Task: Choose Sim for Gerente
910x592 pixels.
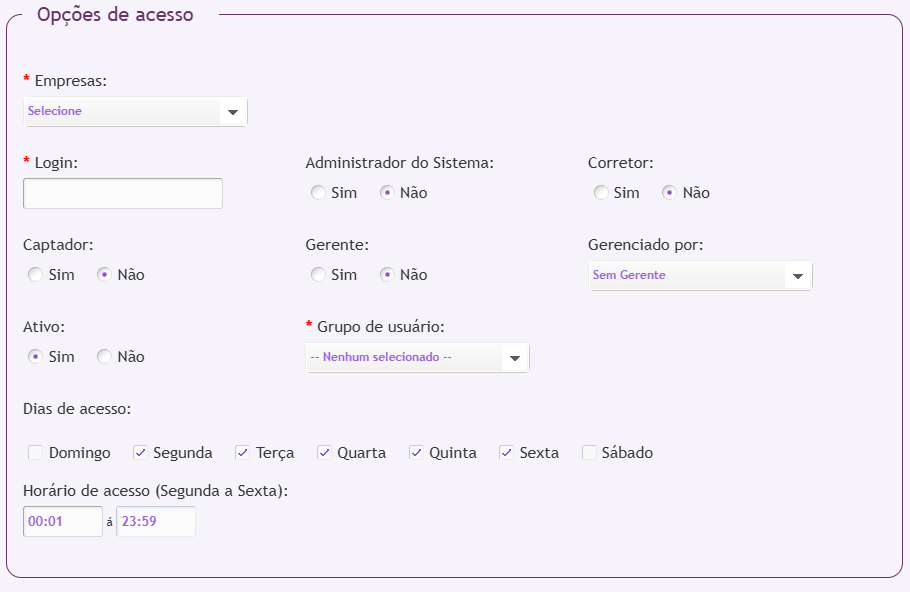Action: click(318, 275)
